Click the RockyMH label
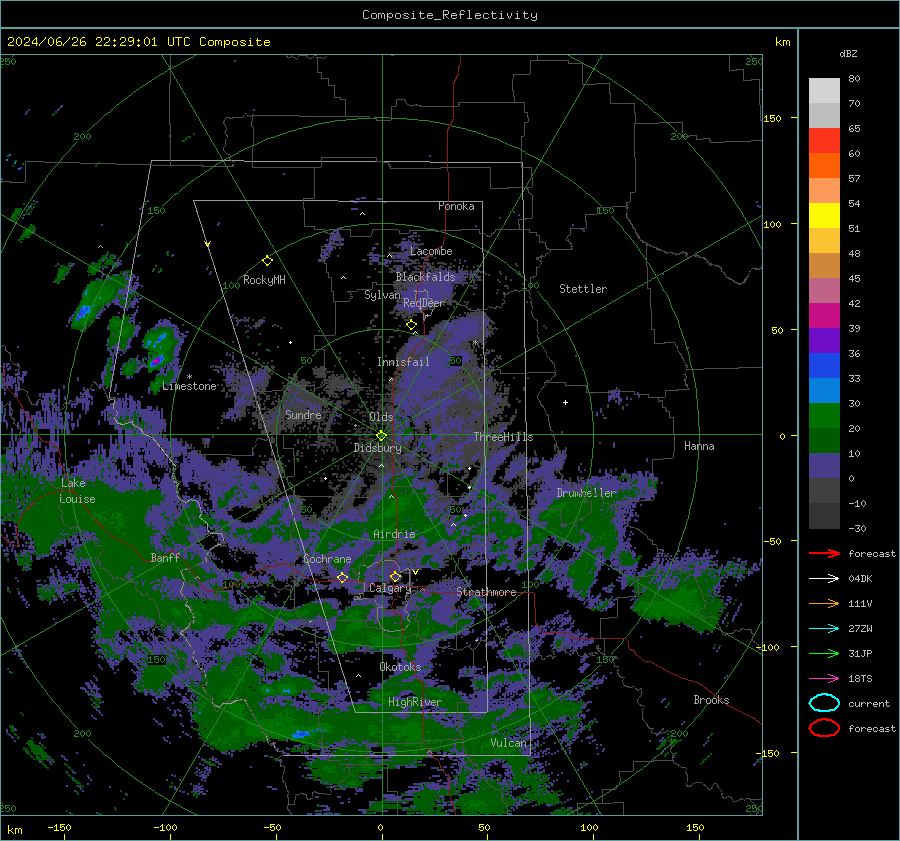The image size is (900, 841). pos(264,280)
